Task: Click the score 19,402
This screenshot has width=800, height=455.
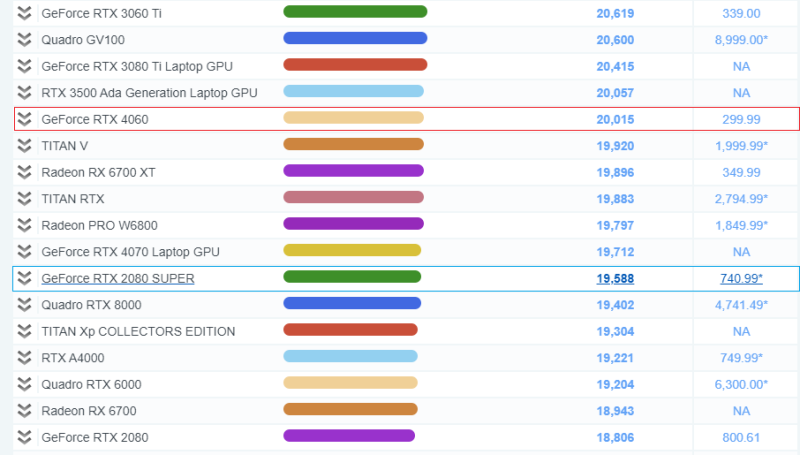Action: tap(615, 306)
